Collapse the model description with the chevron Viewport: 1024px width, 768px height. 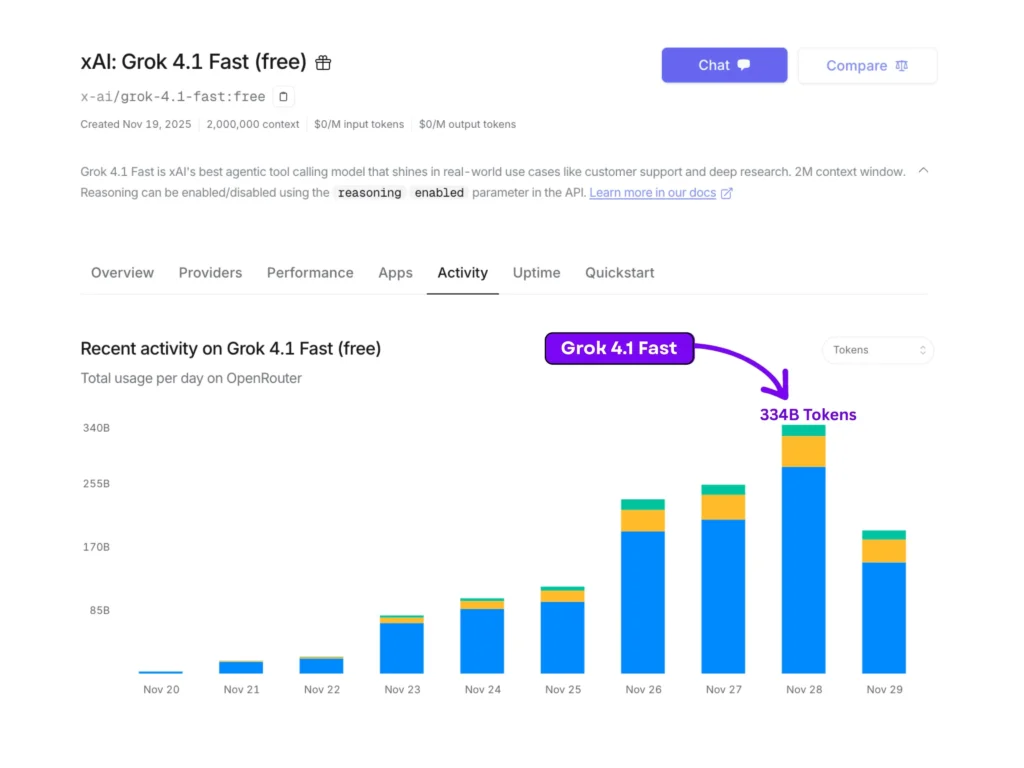(x=923, y=170)
